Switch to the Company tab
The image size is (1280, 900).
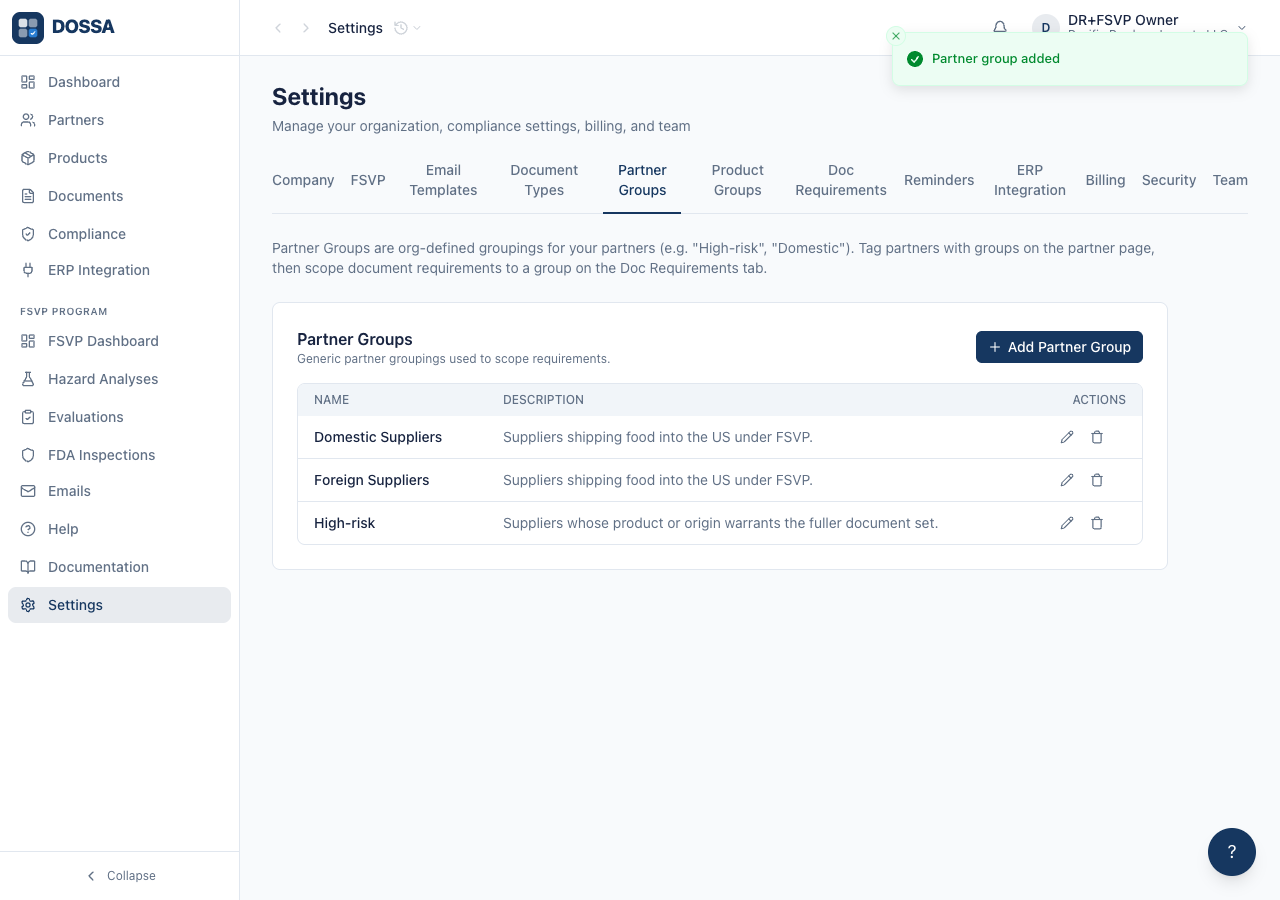pos(303,180)
